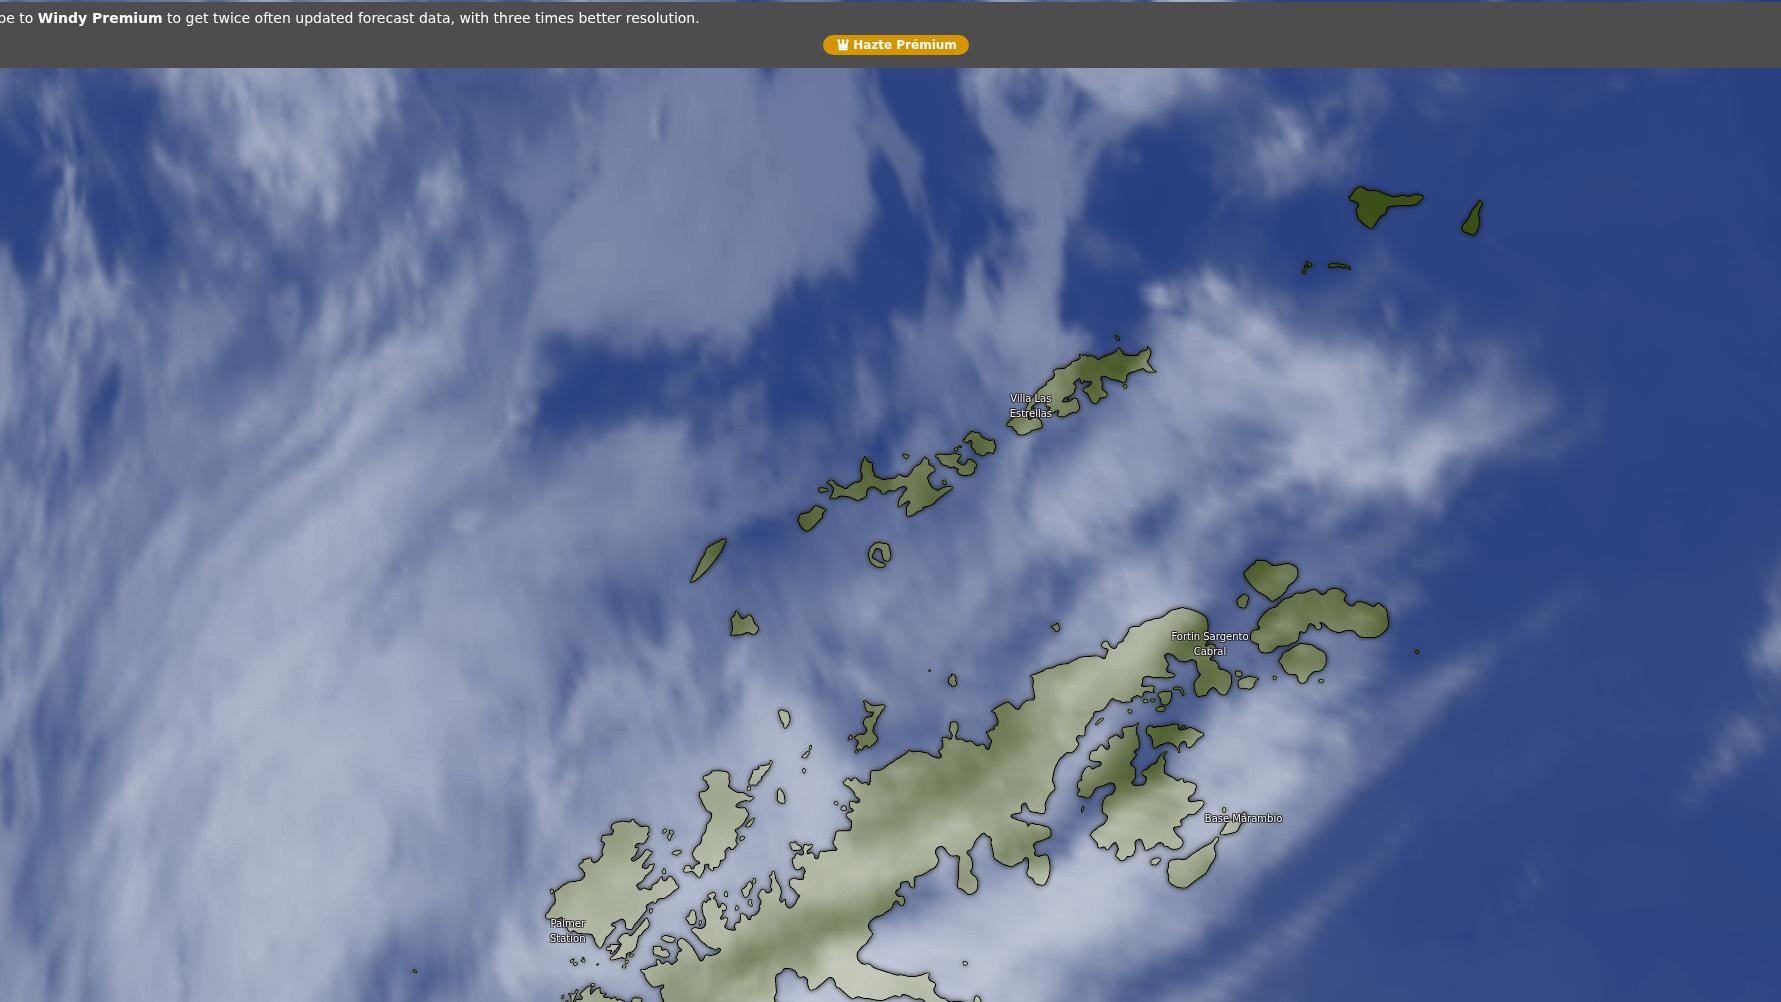Click the rounded island north of the Fortín Sargento Cabral island
The width and height of the screenshot is (1781, 1002).
point(1270,578)
